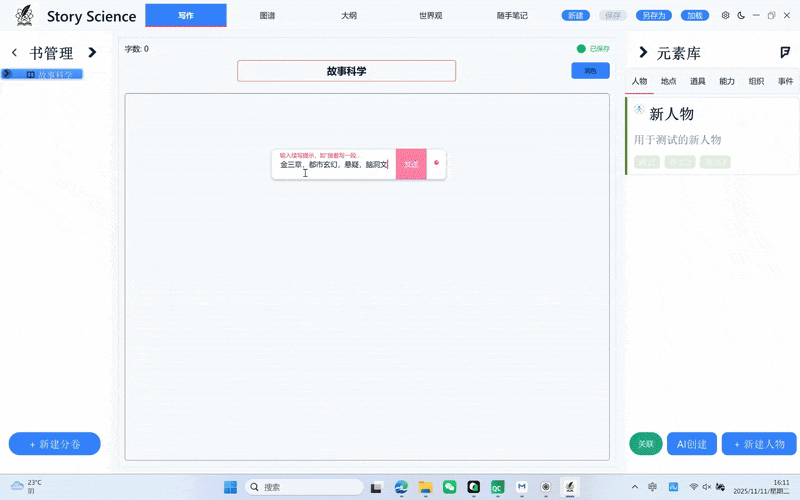Click right chevron beside 书管理
Screen dimensions: 800x500
point(92,52)
